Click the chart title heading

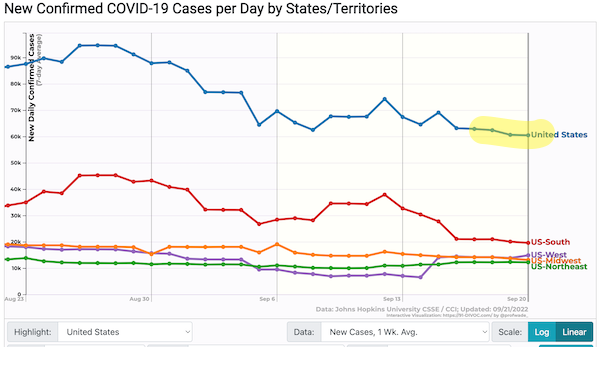tap(201, 8)
